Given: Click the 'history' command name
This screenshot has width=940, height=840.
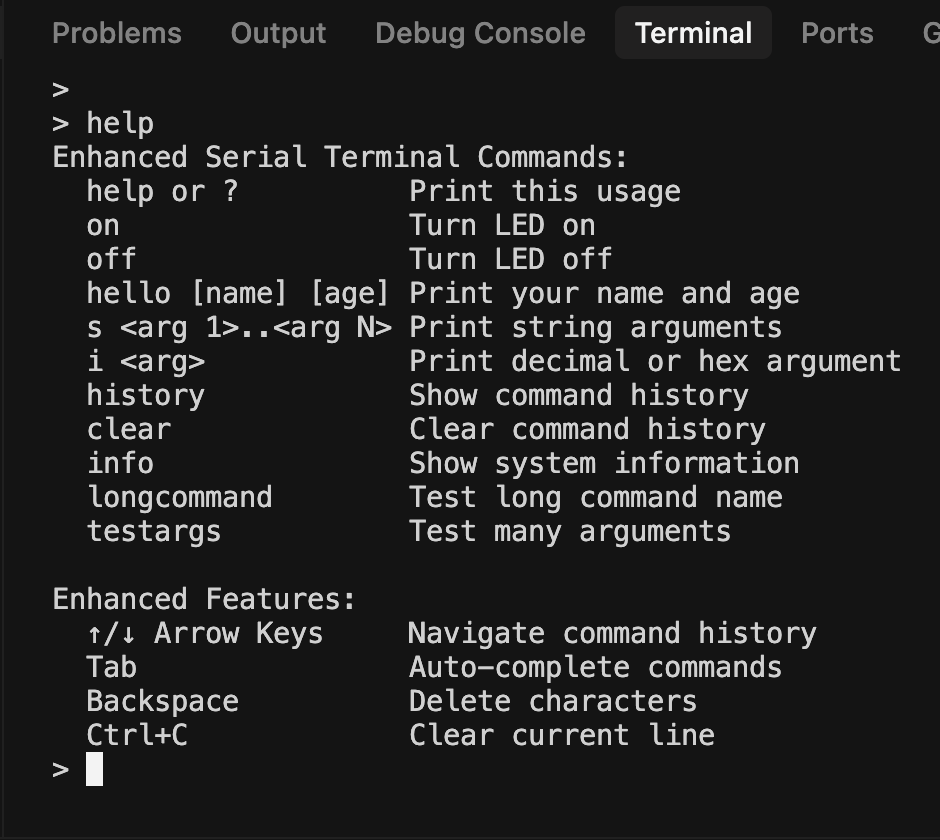Looking at the screenshot, I should [146, 396].
